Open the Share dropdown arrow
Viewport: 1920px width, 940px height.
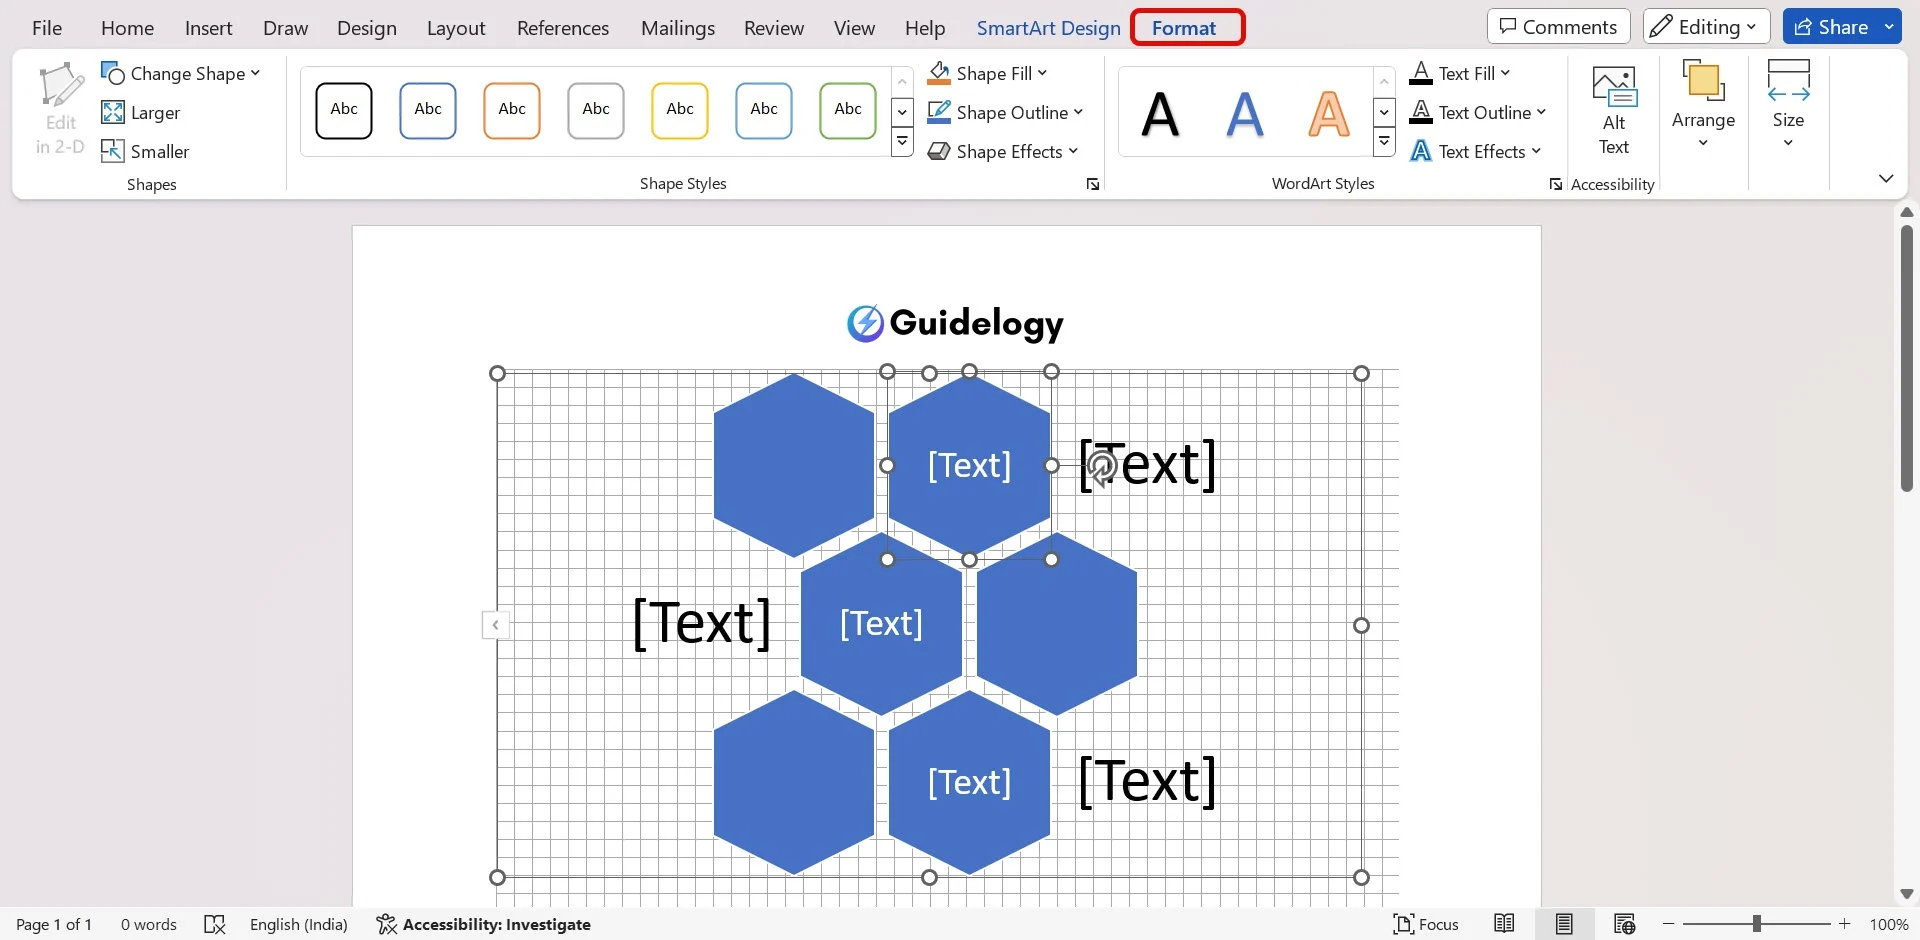1889,27
